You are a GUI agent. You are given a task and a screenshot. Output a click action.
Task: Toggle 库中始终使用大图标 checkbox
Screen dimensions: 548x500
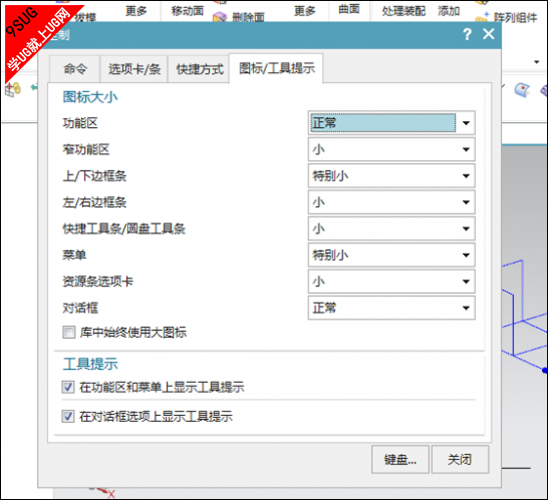click(68, 332)
